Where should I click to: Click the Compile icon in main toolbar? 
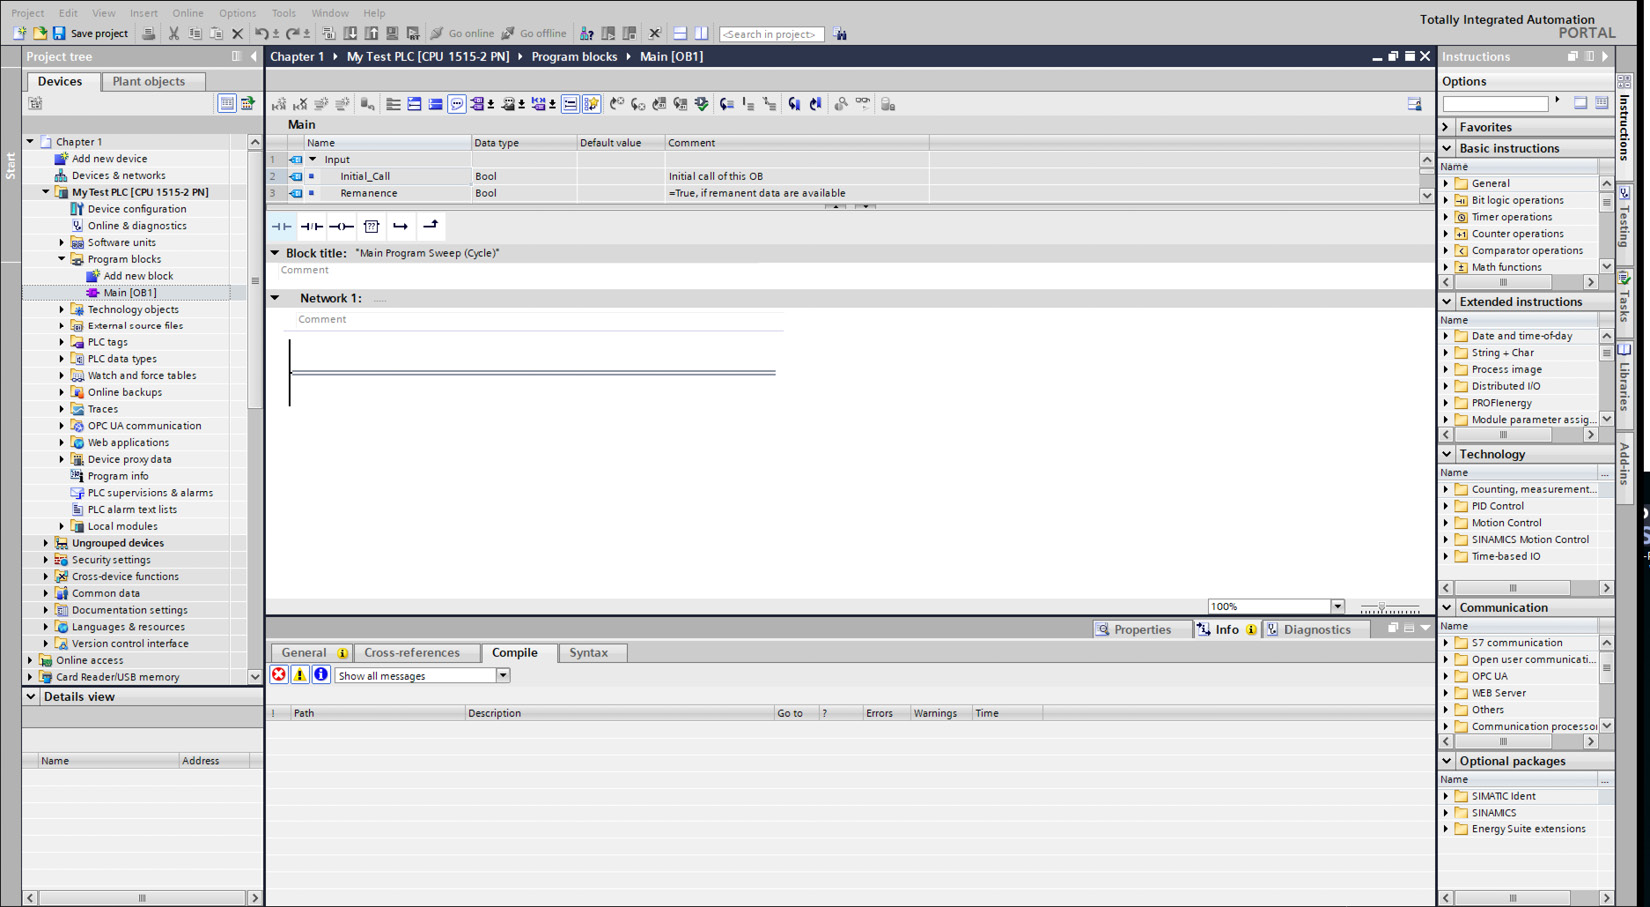329,34
